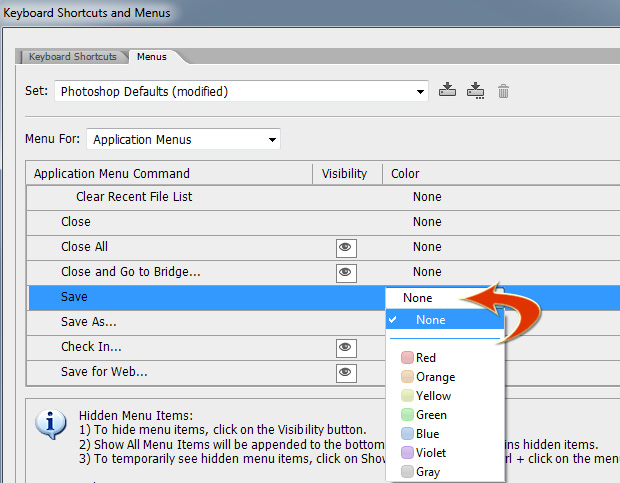Save current menu set icon

click(447, 90)
